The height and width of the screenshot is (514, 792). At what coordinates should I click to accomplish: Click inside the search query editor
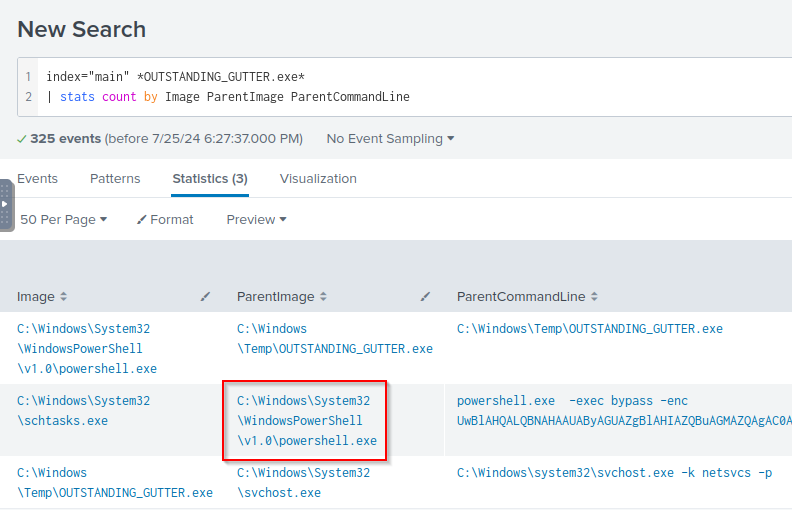click(400, 87)
